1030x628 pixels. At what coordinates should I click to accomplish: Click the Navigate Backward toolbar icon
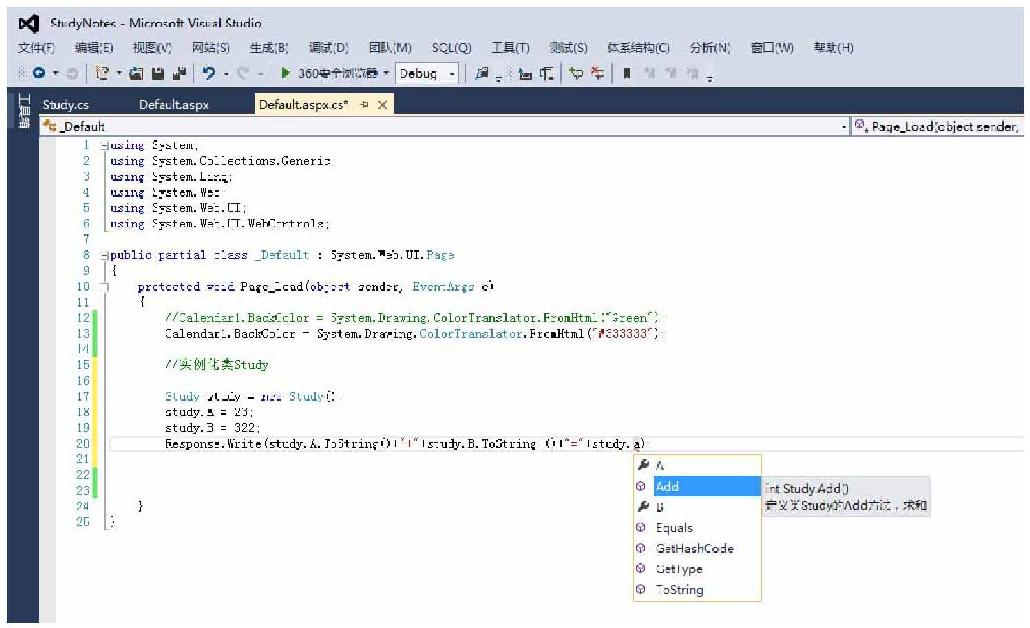(x=39, y=73)
